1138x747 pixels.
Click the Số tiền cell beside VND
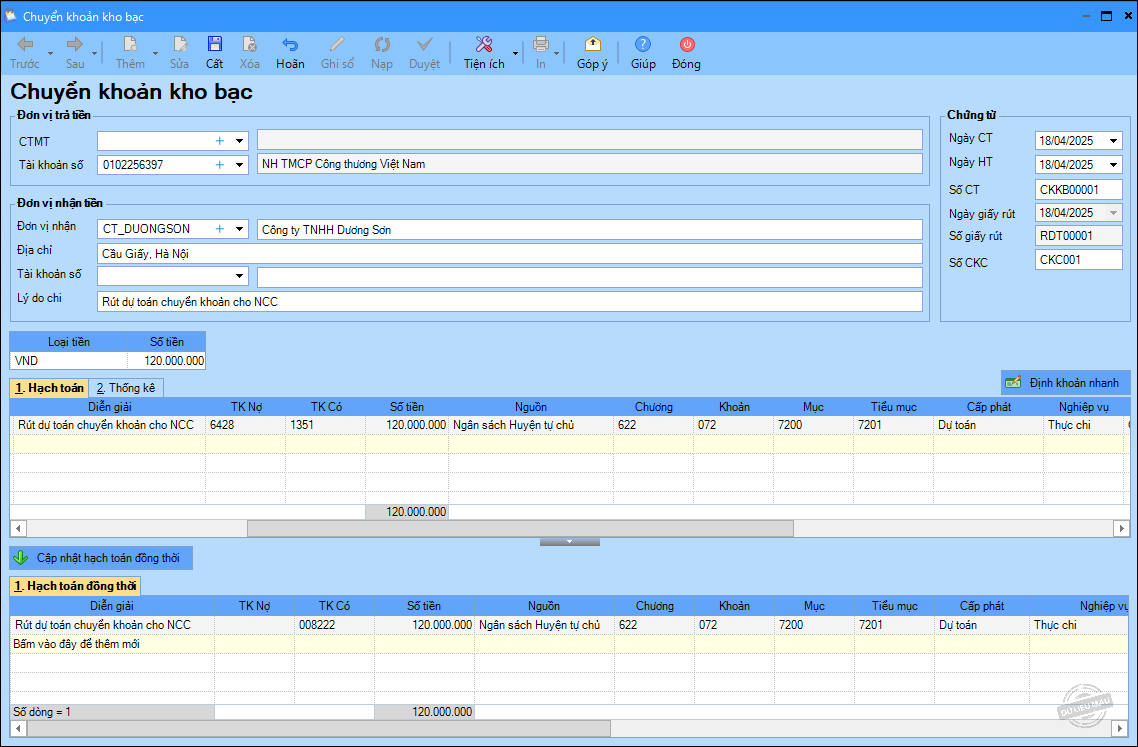point(167,361)
